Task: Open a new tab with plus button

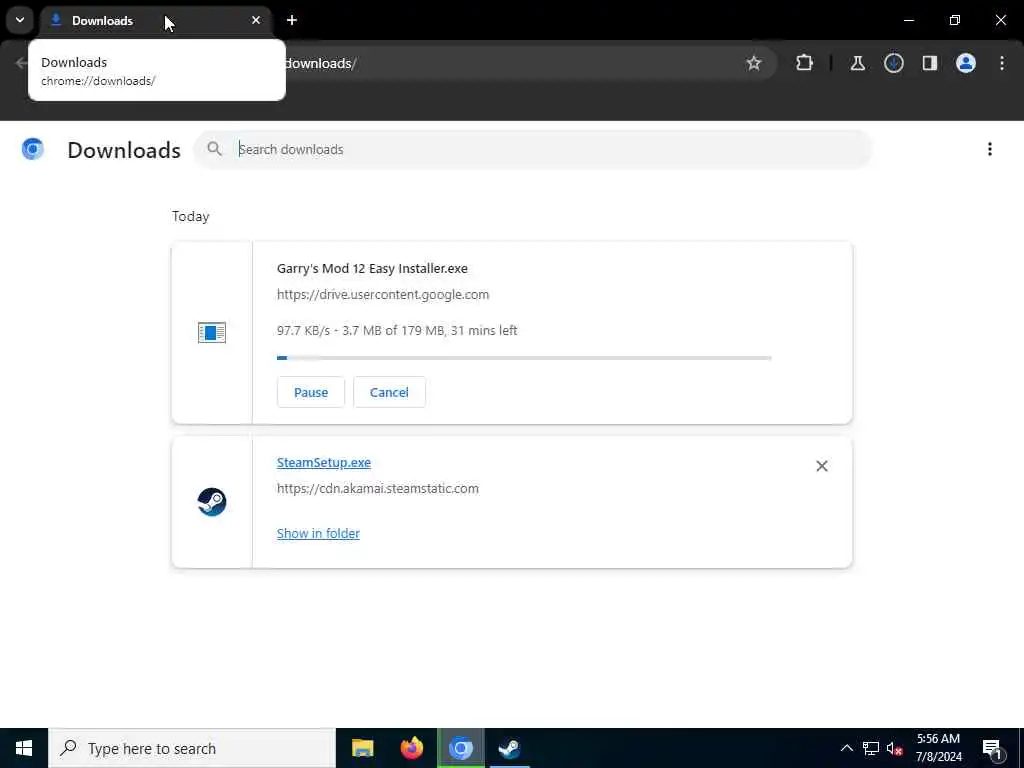Action: (292, 20)
